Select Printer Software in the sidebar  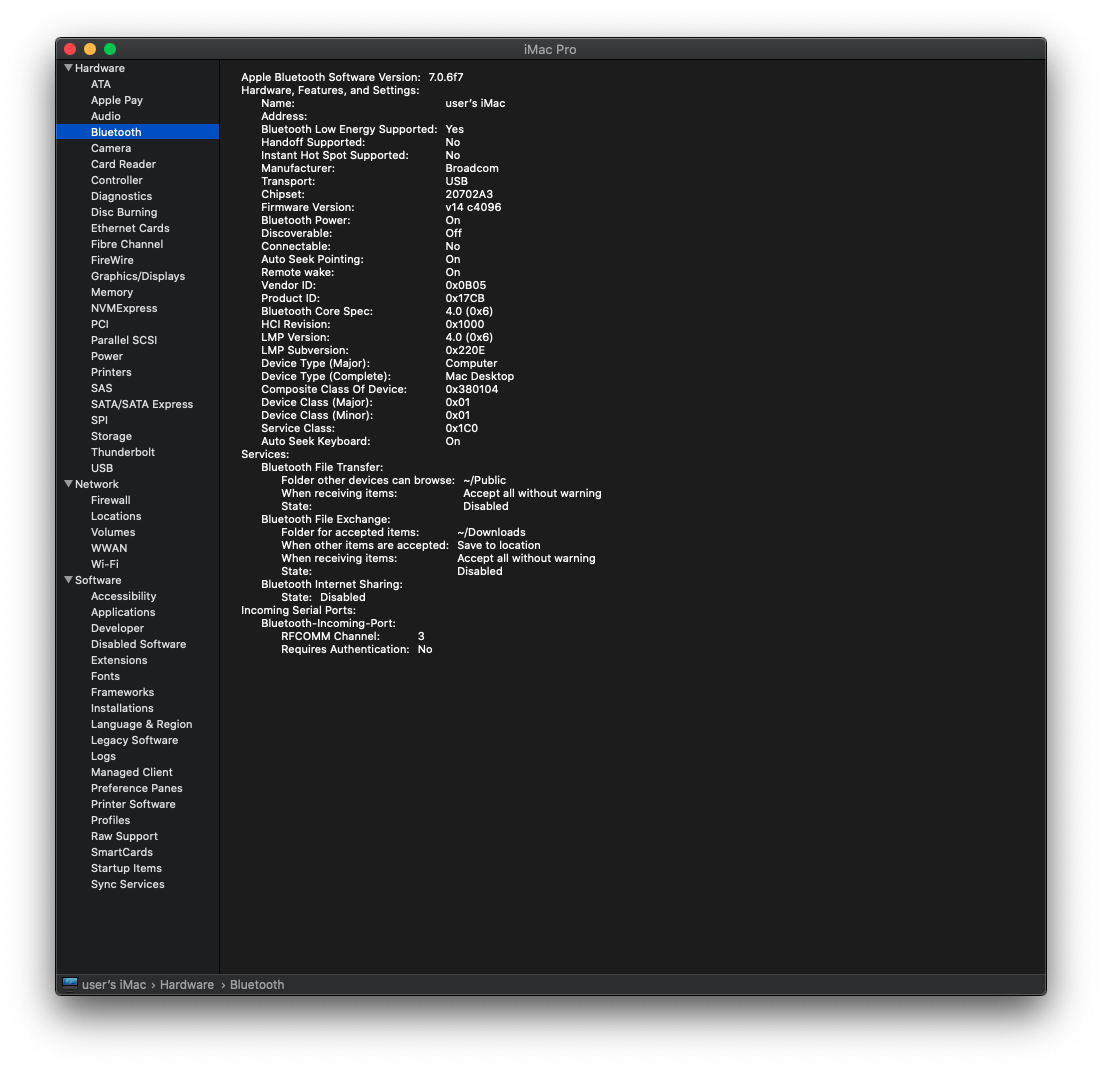point(133,804)
